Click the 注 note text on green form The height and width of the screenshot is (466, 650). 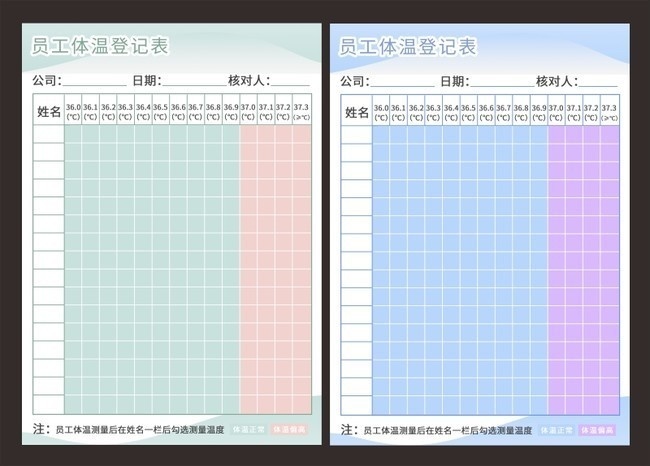pos(129,429)
